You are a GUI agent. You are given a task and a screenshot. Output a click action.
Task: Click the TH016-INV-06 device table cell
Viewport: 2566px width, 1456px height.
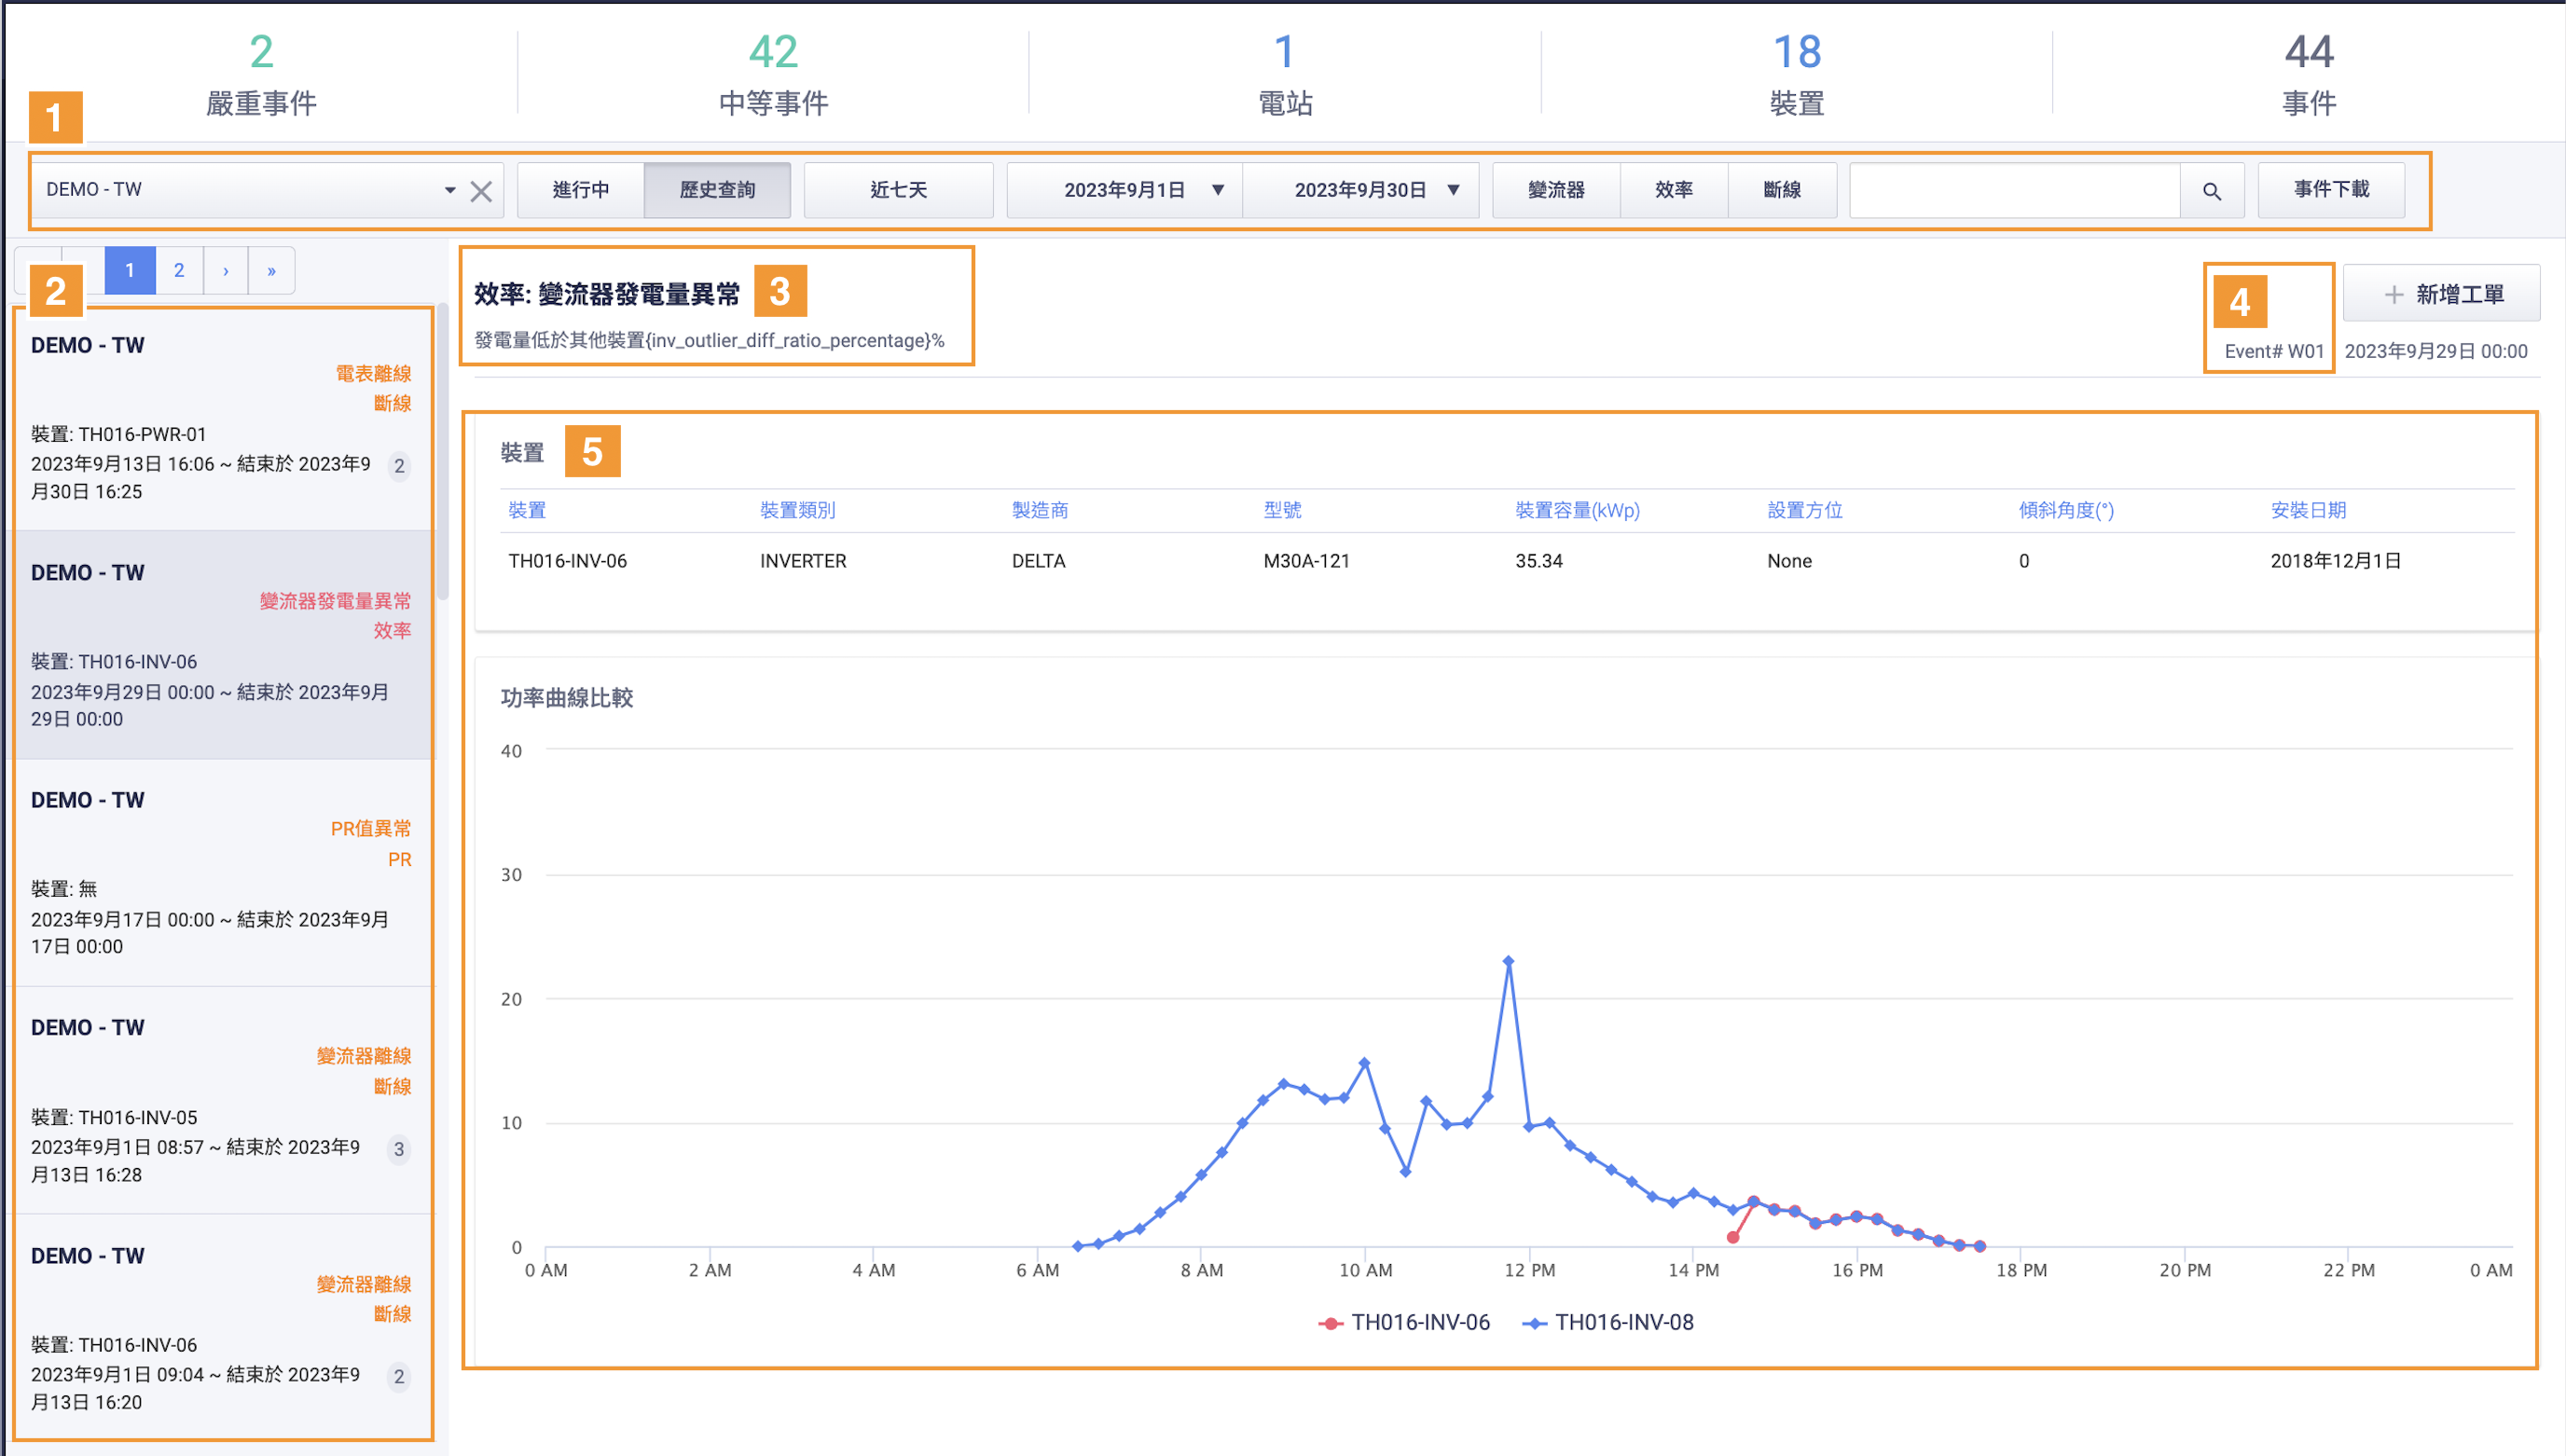point(567,561)
